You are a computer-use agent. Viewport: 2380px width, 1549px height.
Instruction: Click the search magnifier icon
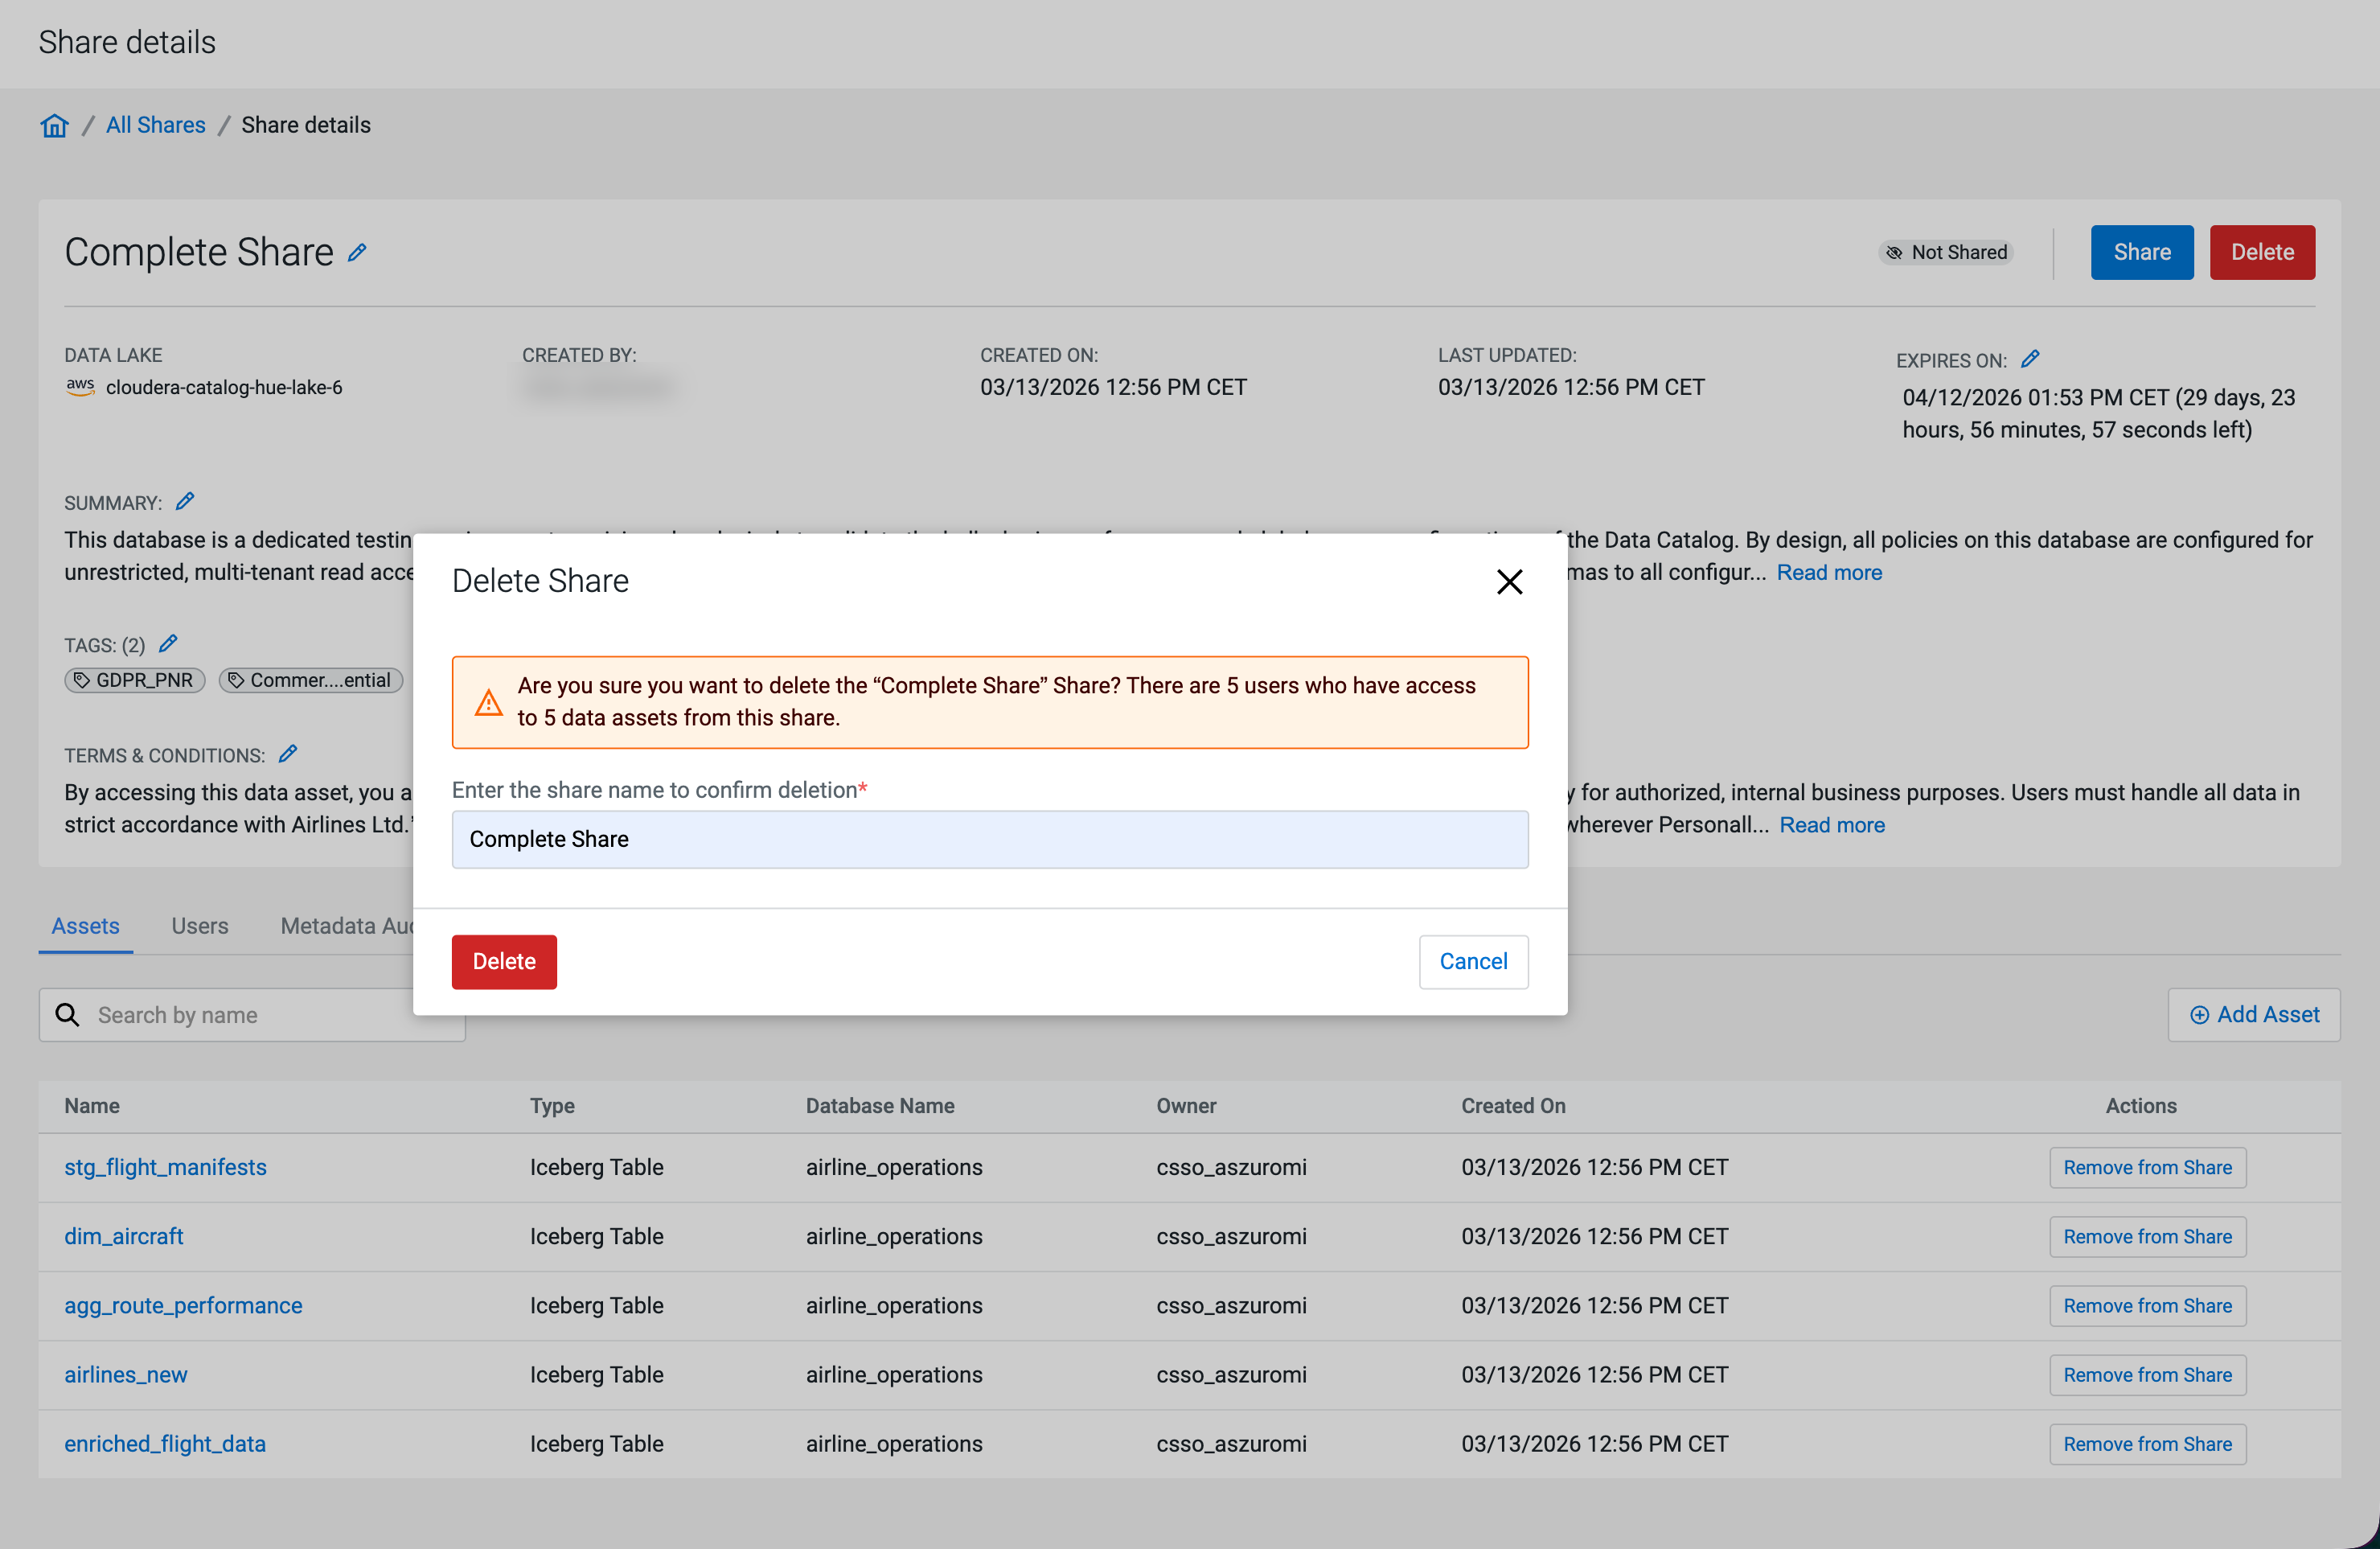[x=67, y=1015]
